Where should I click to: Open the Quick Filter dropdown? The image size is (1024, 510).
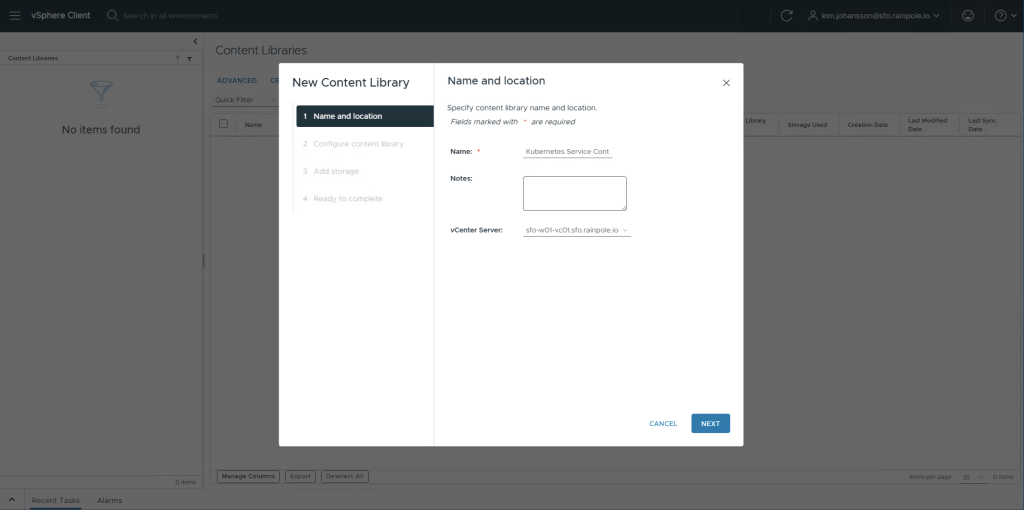245,100
